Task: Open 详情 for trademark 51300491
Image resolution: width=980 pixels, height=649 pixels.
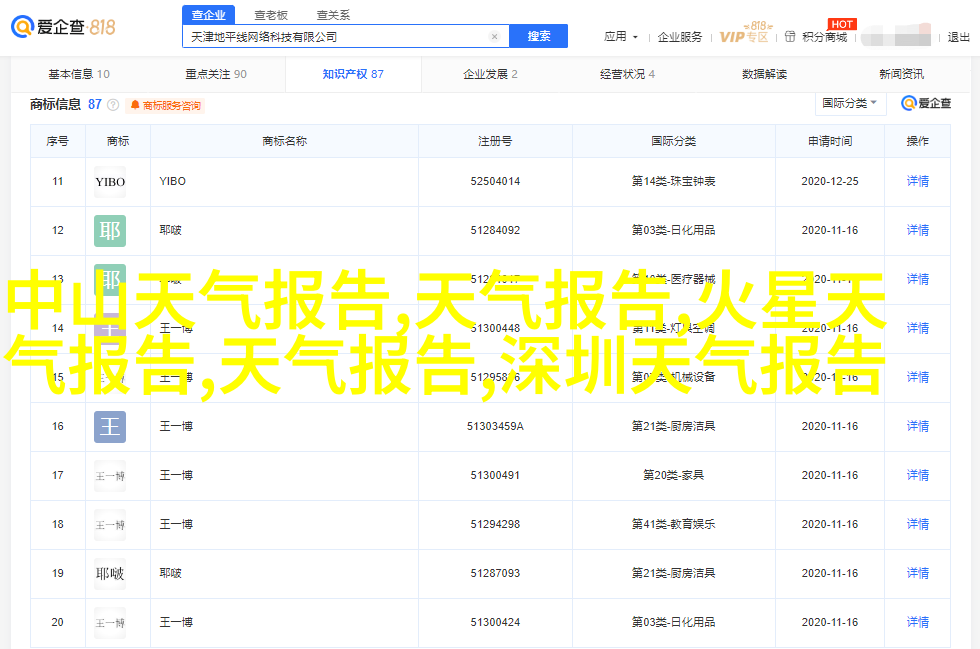Action: 918,475
